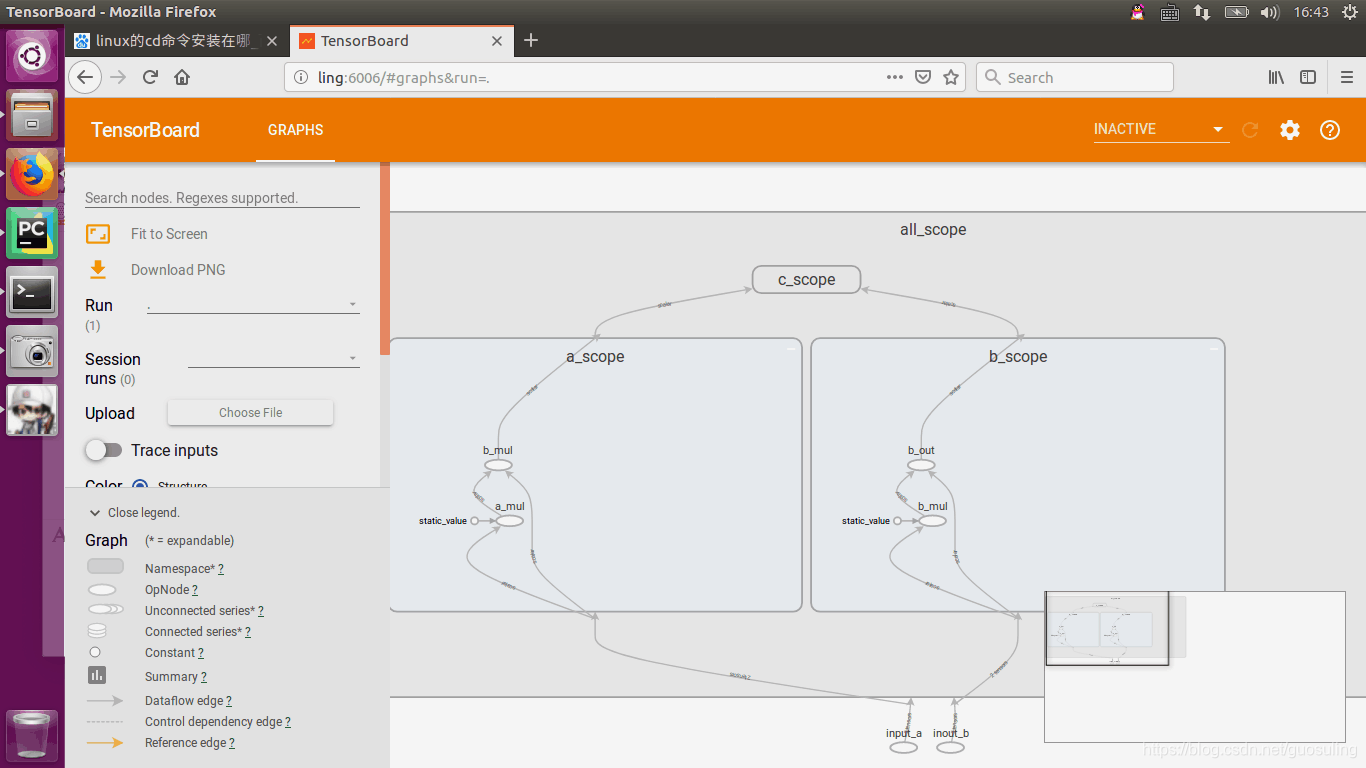Open Control dependency edge help link
This screenshot has width=1366, height=768.
coord(288,722)
